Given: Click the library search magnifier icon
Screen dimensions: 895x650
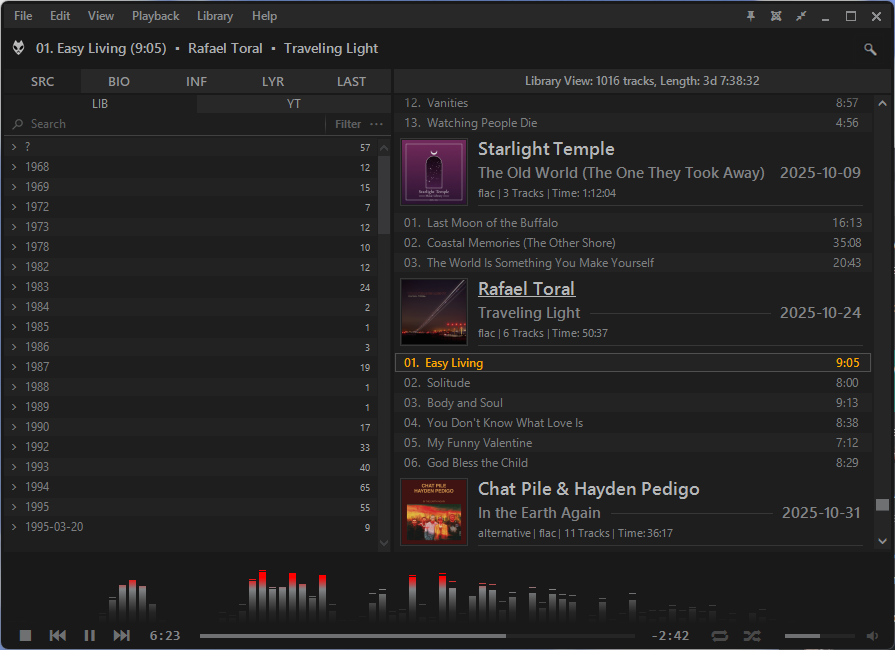Looking at the screenshot, I should tap(18, 124).
